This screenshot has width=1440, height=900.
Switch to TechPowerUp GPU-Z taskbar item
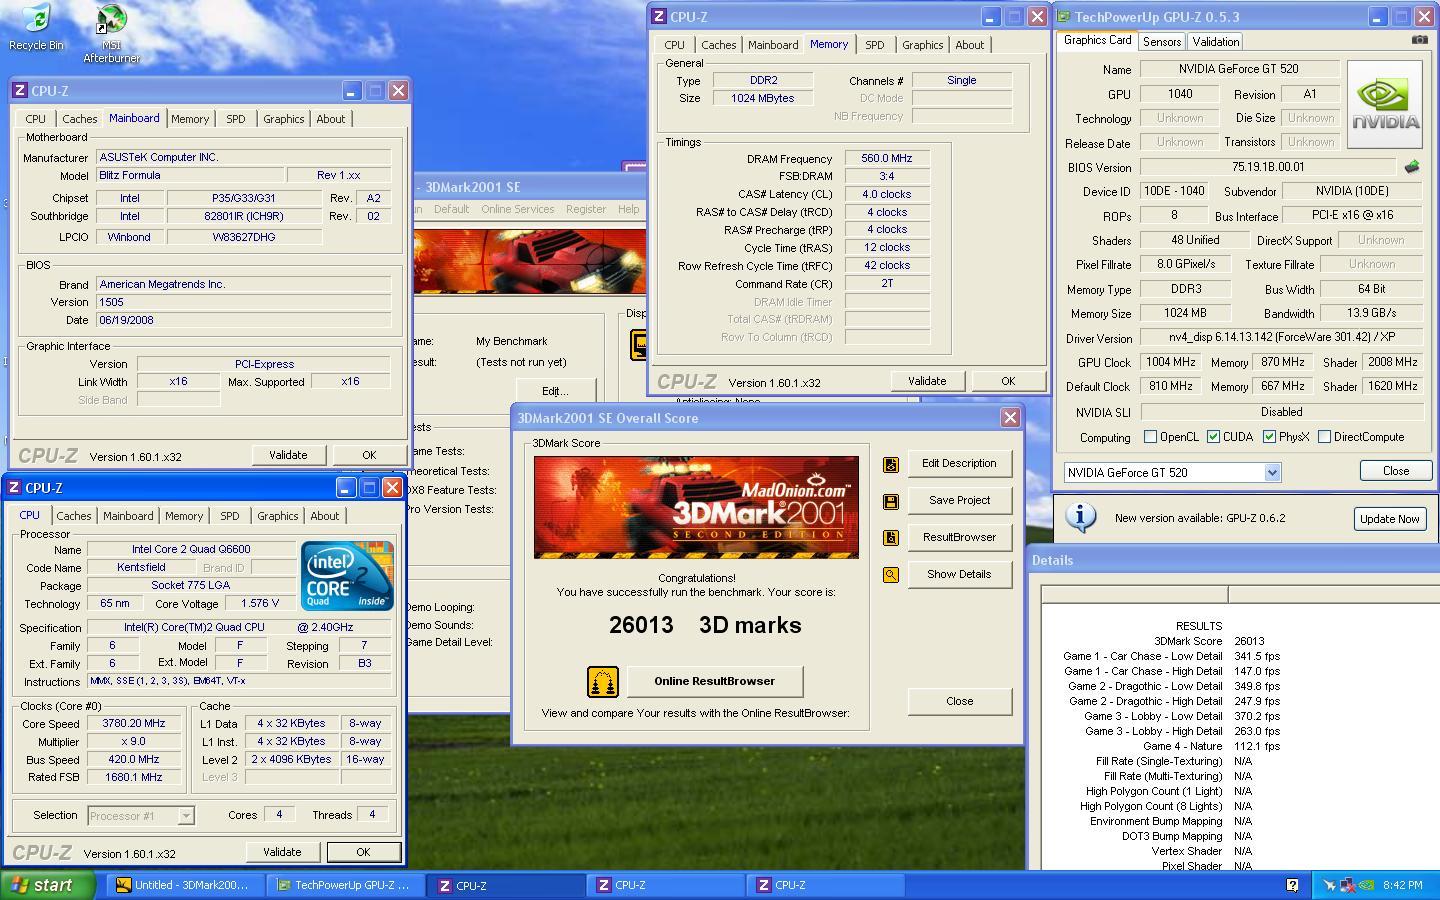tap(346, 885)
